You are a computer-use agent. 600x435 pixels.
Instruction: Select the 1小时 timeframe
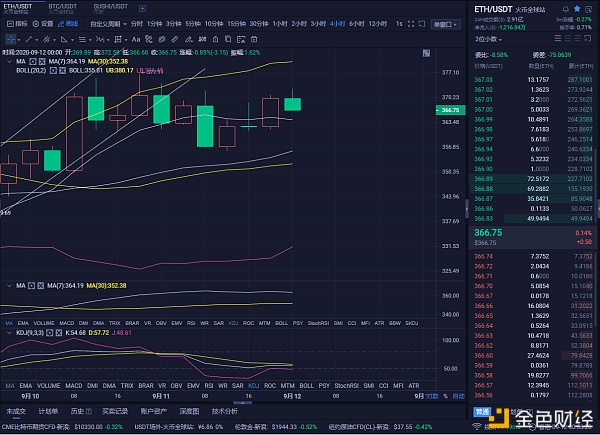coord(280,24)
